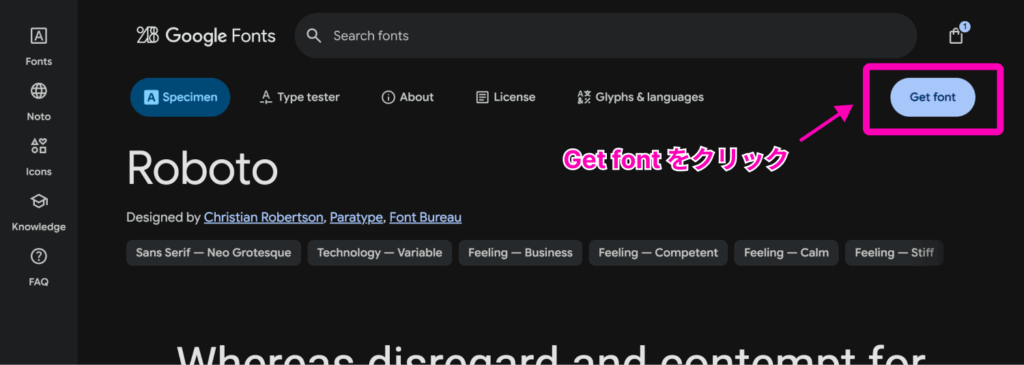
Task: Select Feeling — Competent tag
Action: point(658,253)
